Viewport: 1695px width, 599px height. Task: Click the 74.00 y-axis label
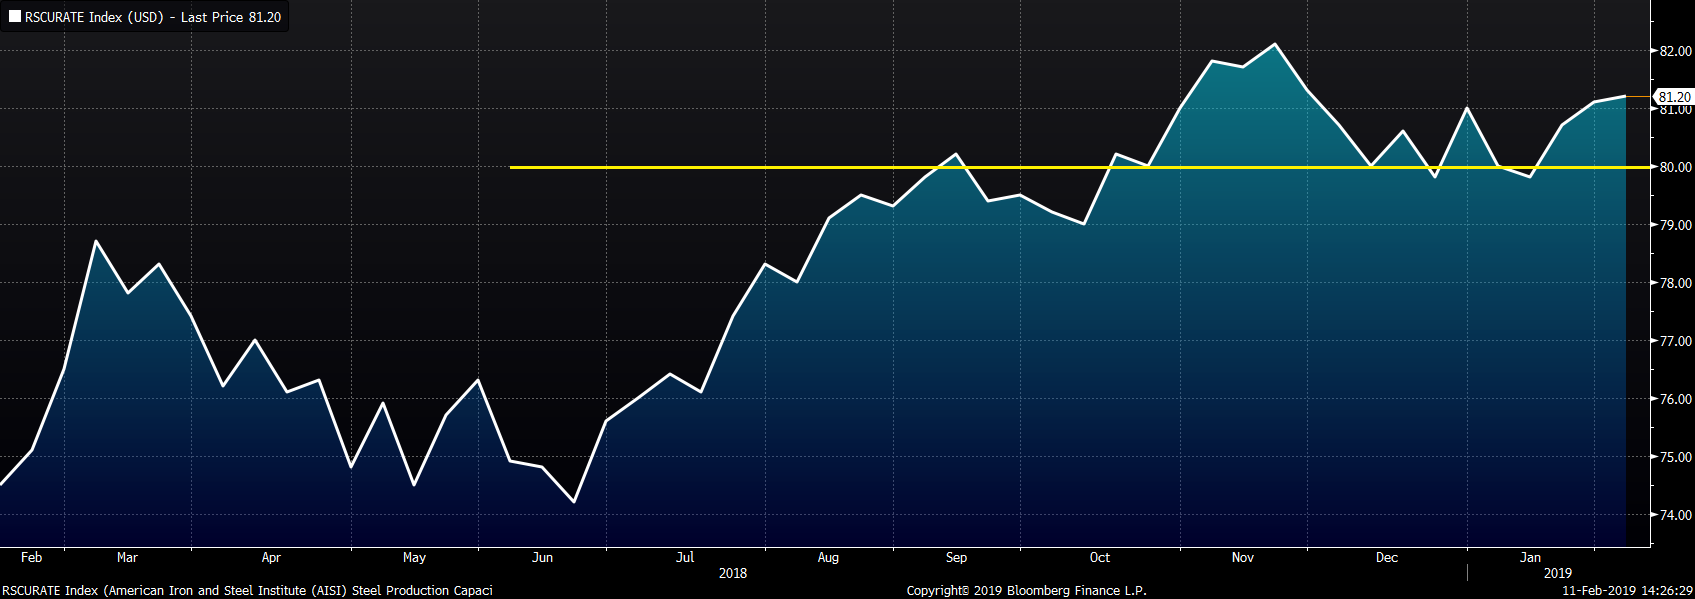(1675, 515)
